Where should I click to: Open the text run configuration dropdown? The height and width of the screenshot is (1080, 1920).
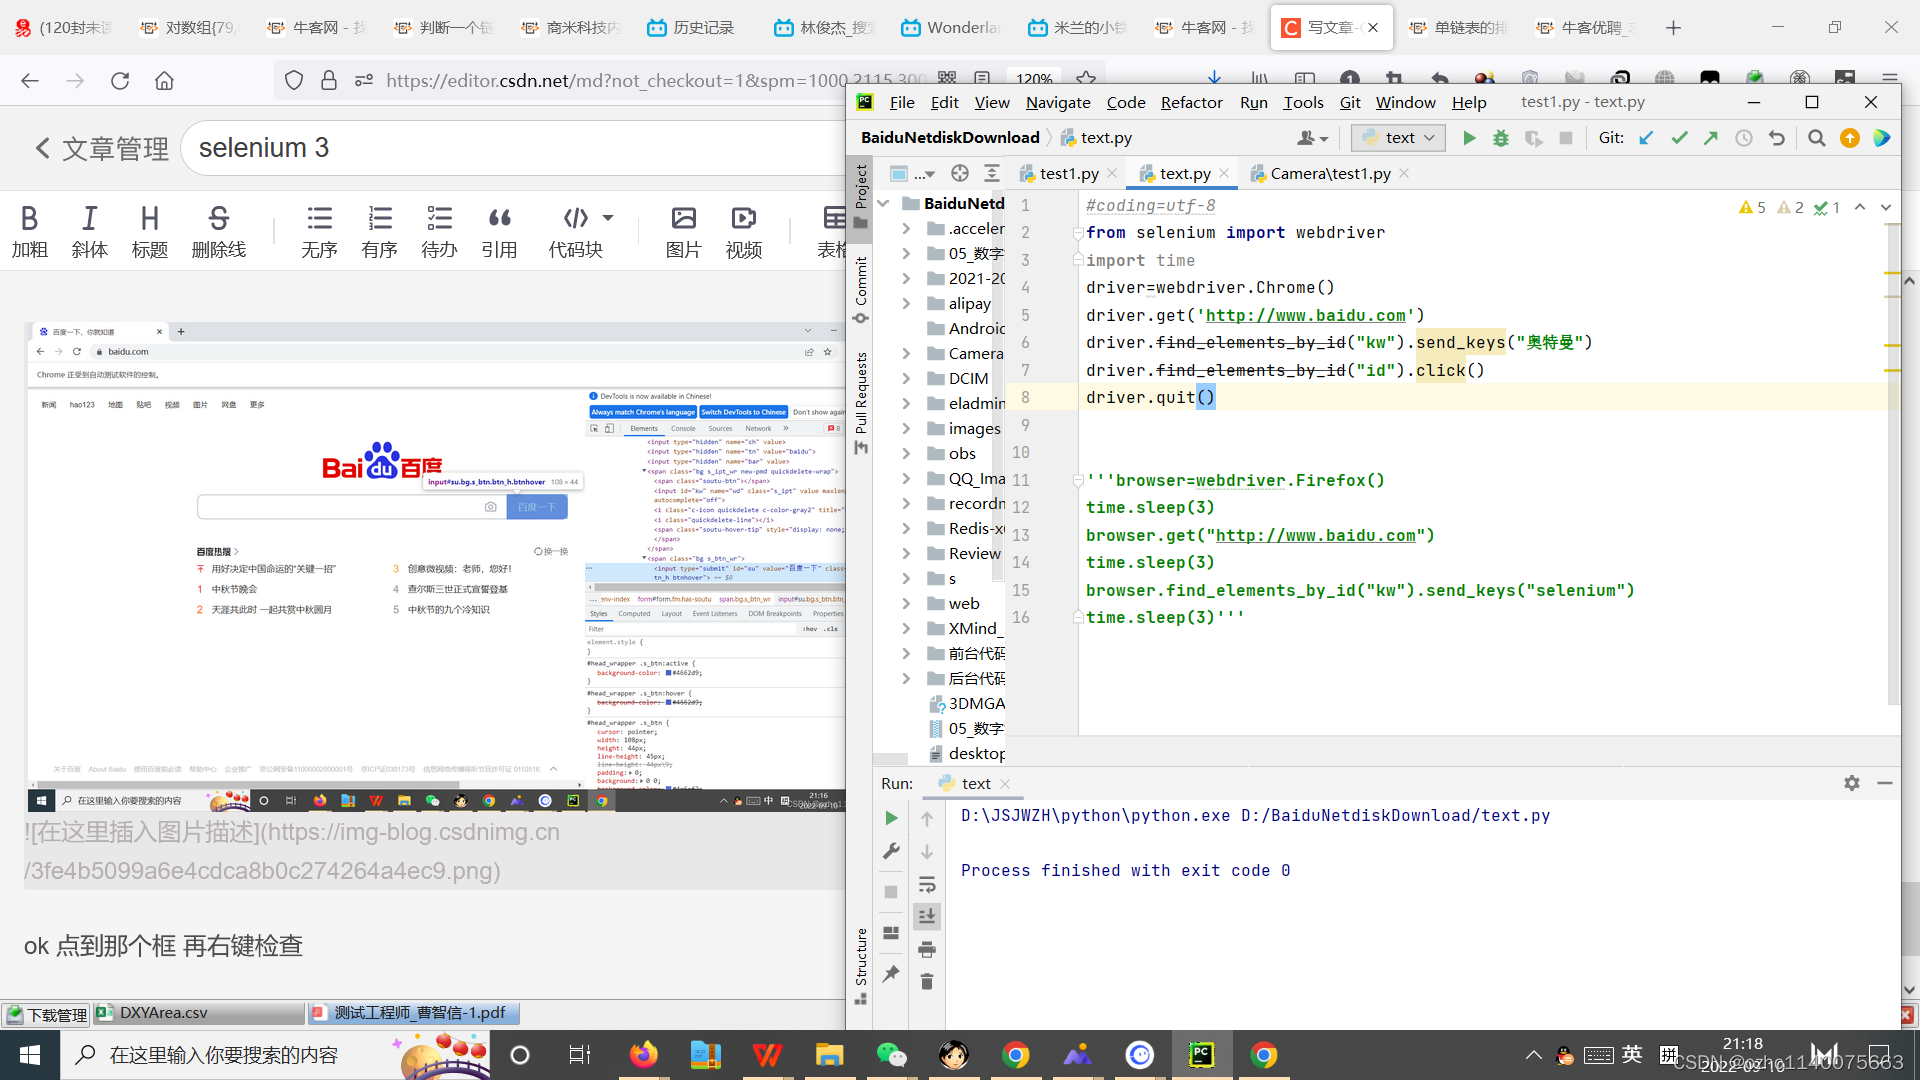coord(1398,138)
